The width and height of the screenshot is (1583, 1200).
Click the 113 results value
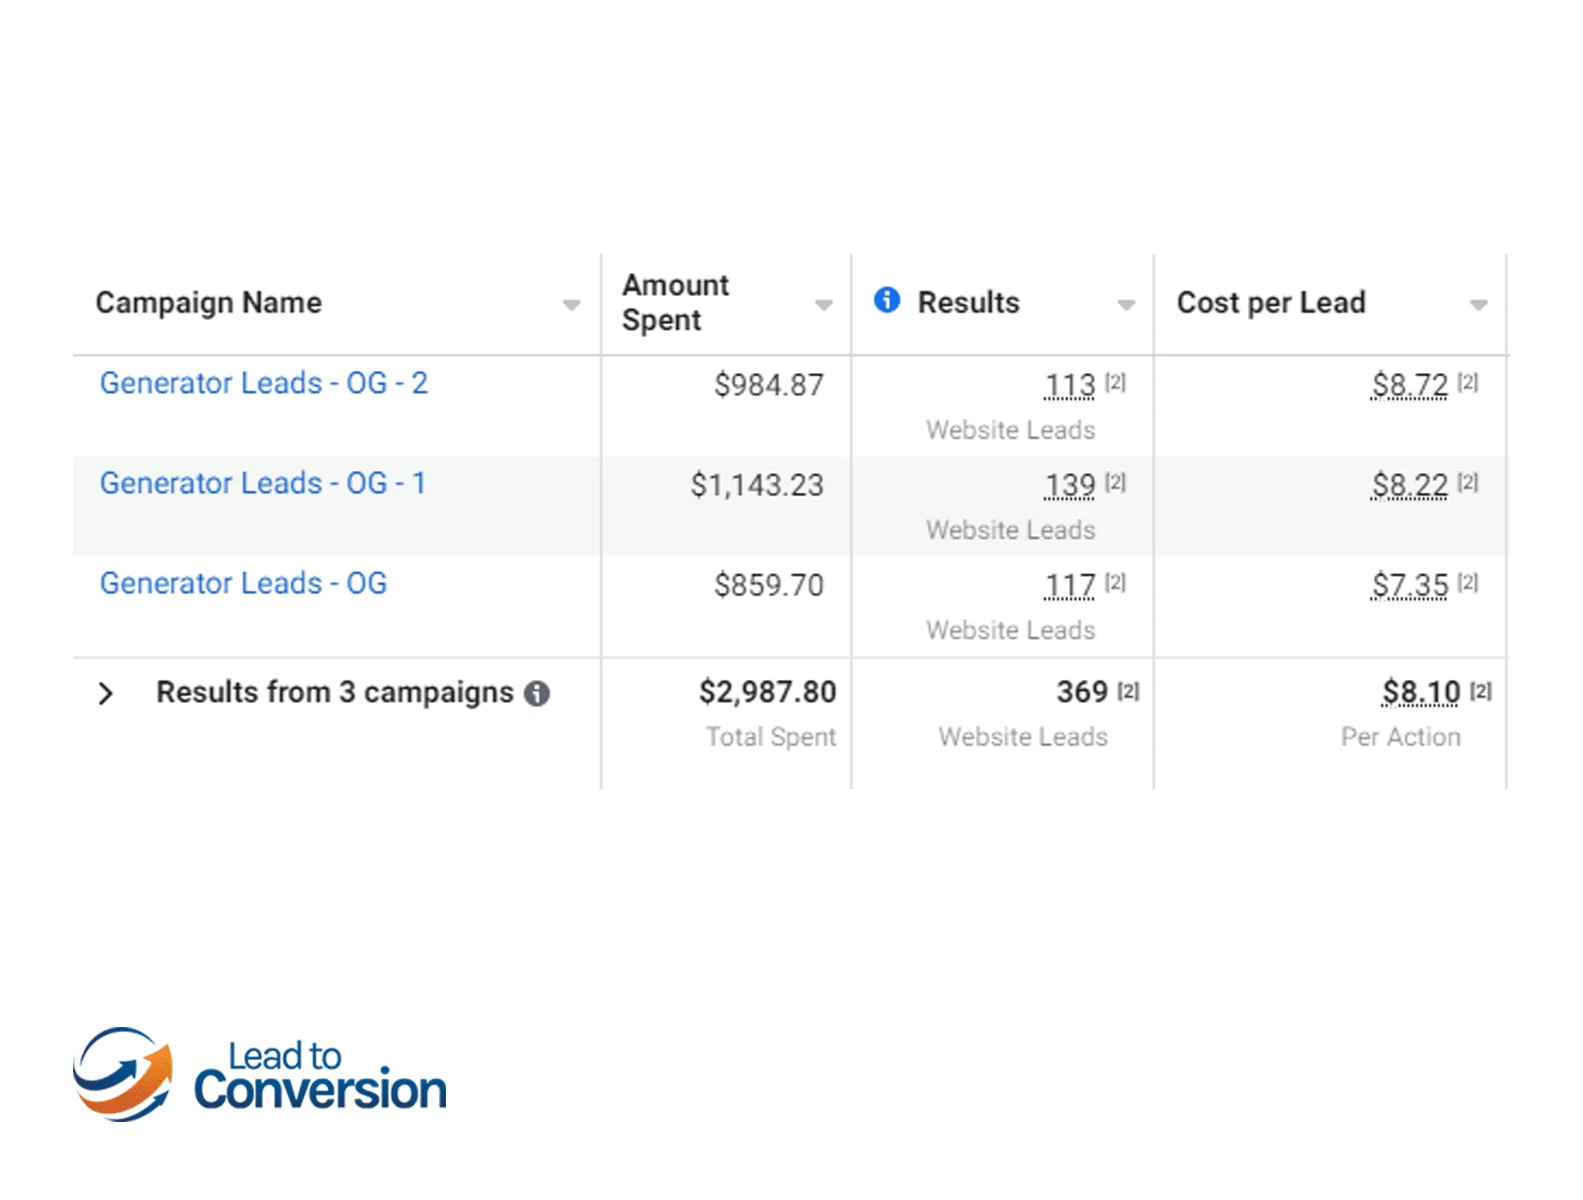(x=1070, y=385)
